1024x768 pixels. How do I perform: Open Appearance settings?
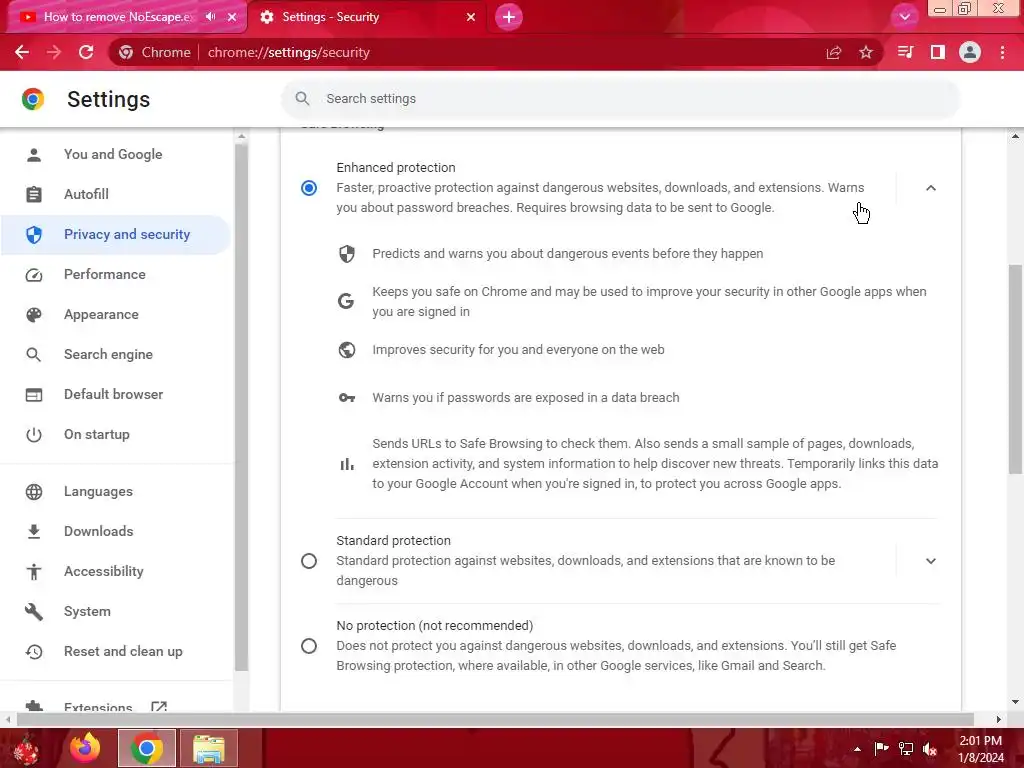click(x=101, y=314)
